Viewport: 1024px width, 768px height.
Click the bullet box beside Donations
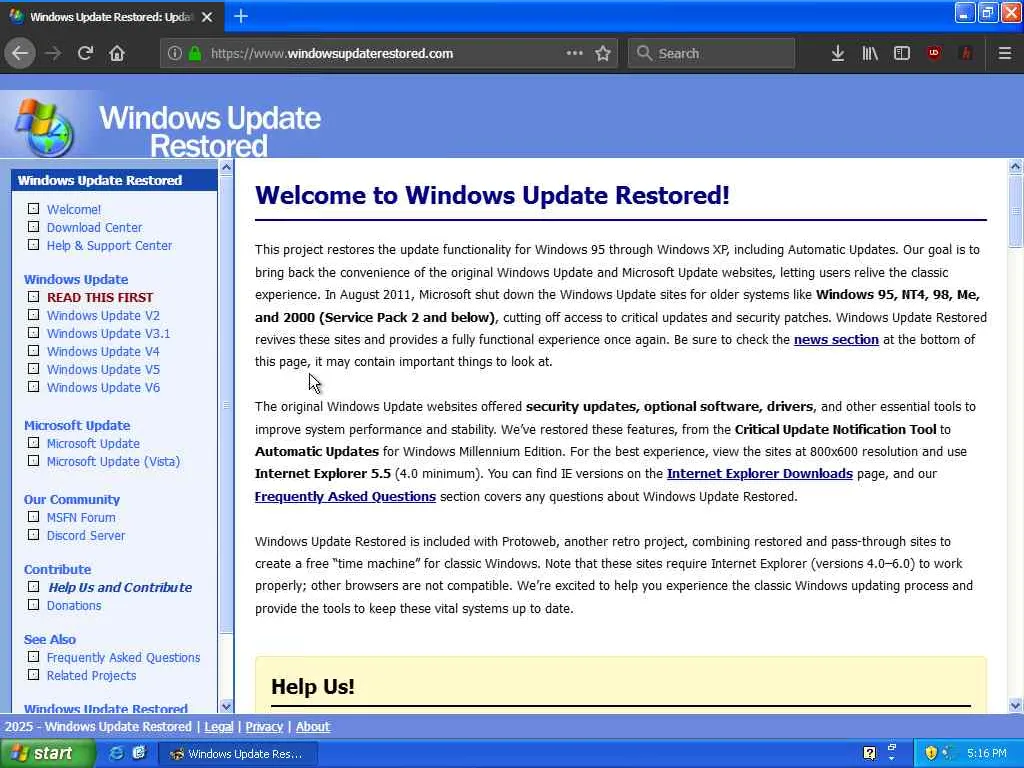[33, 605]
